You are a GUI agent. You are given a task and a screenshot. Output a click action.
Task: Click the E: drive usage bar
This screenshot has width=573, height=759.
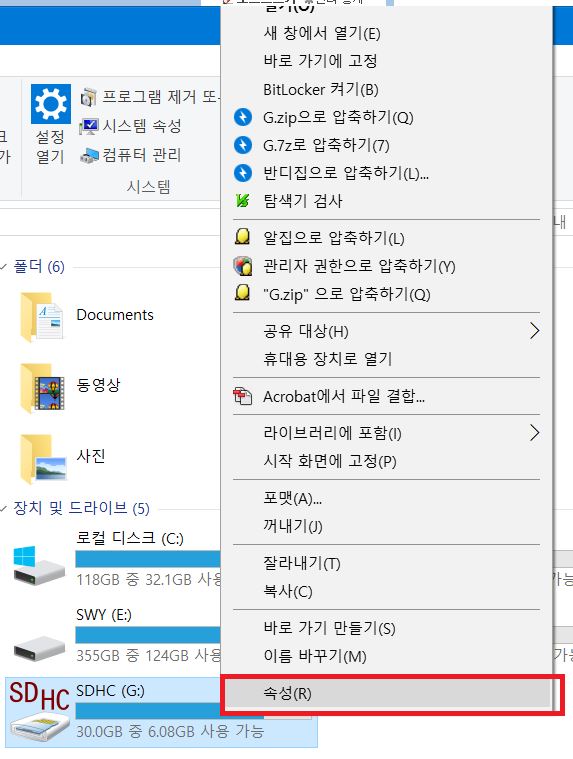[148, 635]
